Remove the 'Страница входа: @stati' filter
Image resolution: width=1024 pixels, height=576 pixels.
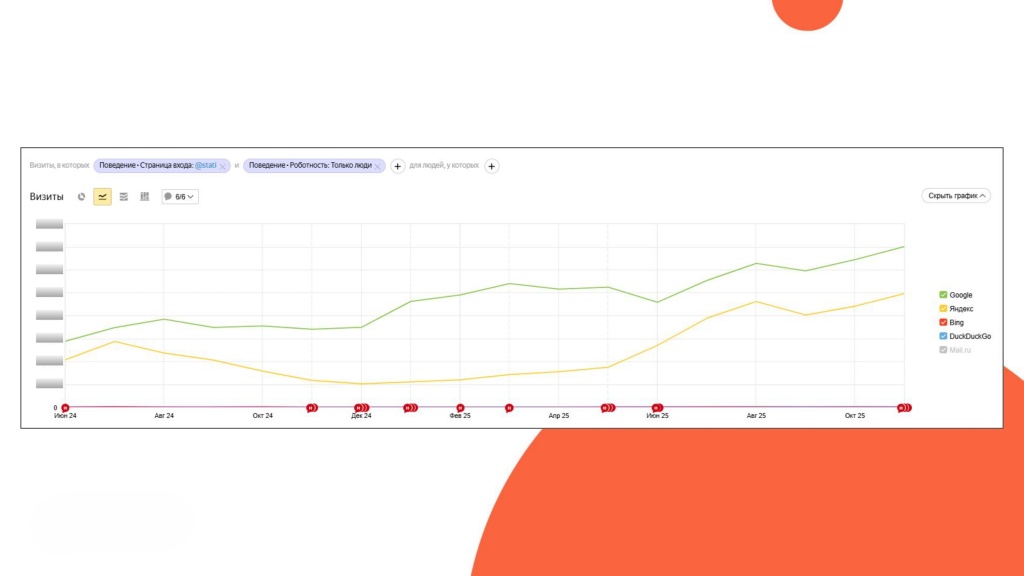[x=223, y=167]
